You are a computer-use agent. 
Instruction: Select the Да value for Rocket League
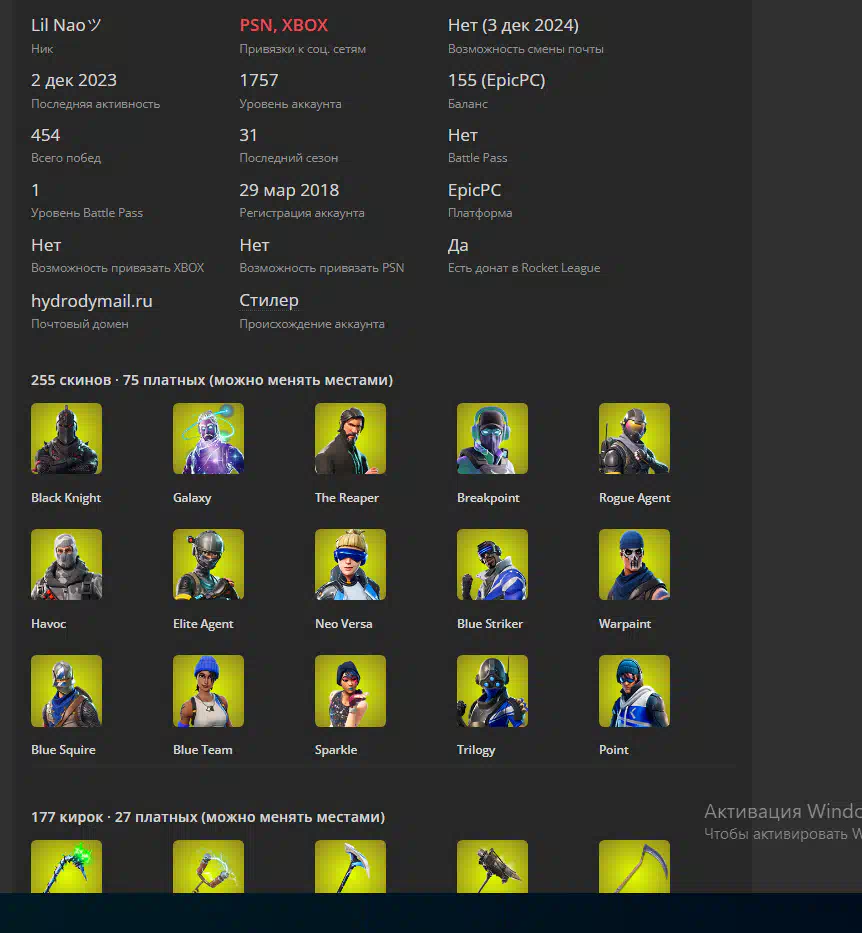point(458,245)
